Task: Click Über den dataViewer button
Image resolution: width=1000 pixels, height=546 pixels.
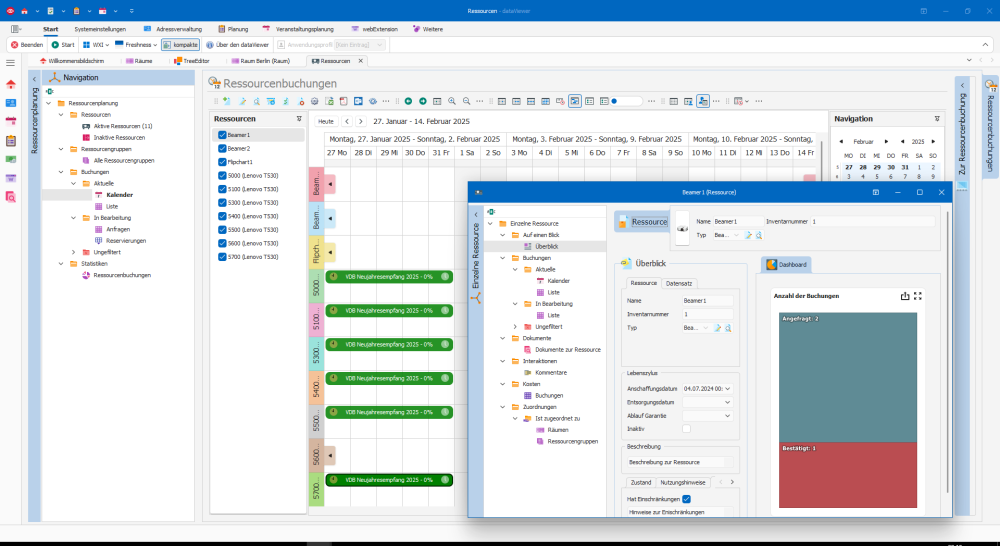Action: click(x=237, y=45)
